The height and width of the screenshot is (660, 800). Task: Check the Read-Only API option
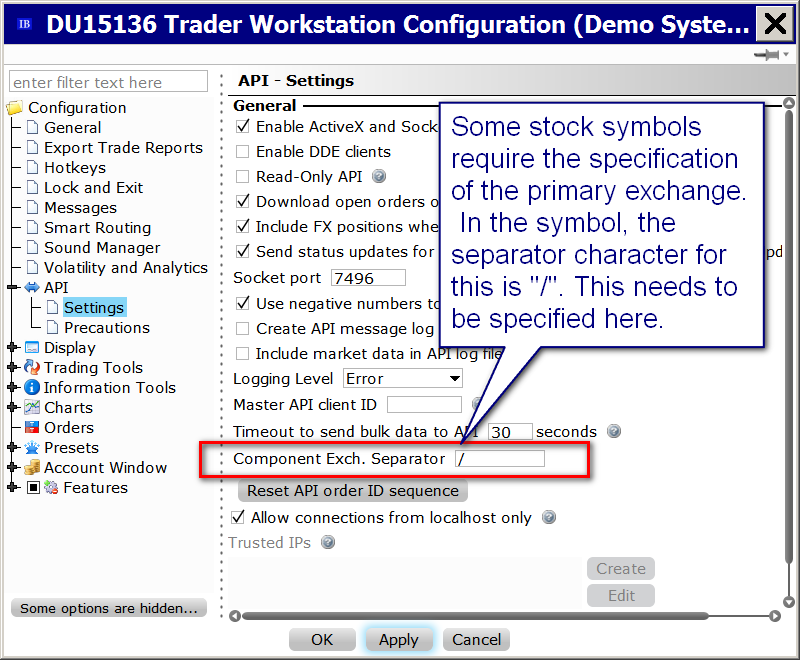242,176
